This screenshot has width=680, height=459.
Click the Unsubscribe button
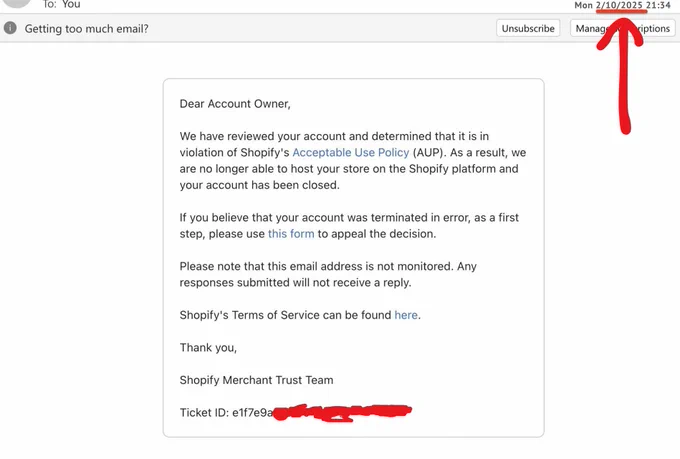[x=528, y=28]
